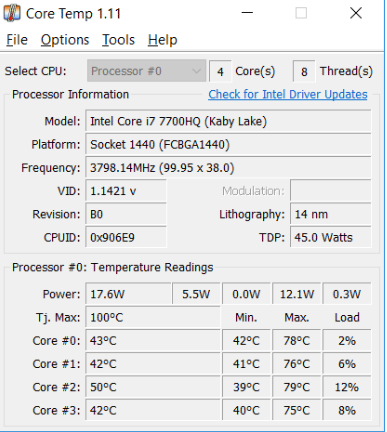Click the Platform field Socket 1440

pyautogui.click(x=228, y=145)
